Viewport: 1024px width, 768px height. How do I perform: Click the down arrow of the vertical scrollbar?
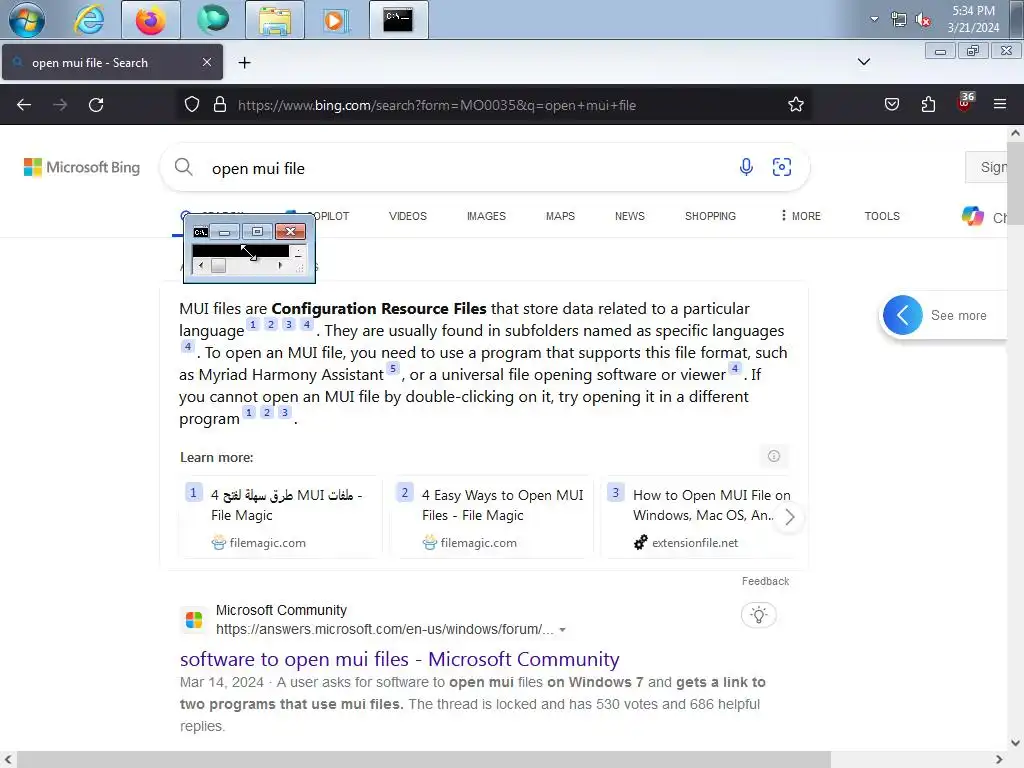point(1015,743)
